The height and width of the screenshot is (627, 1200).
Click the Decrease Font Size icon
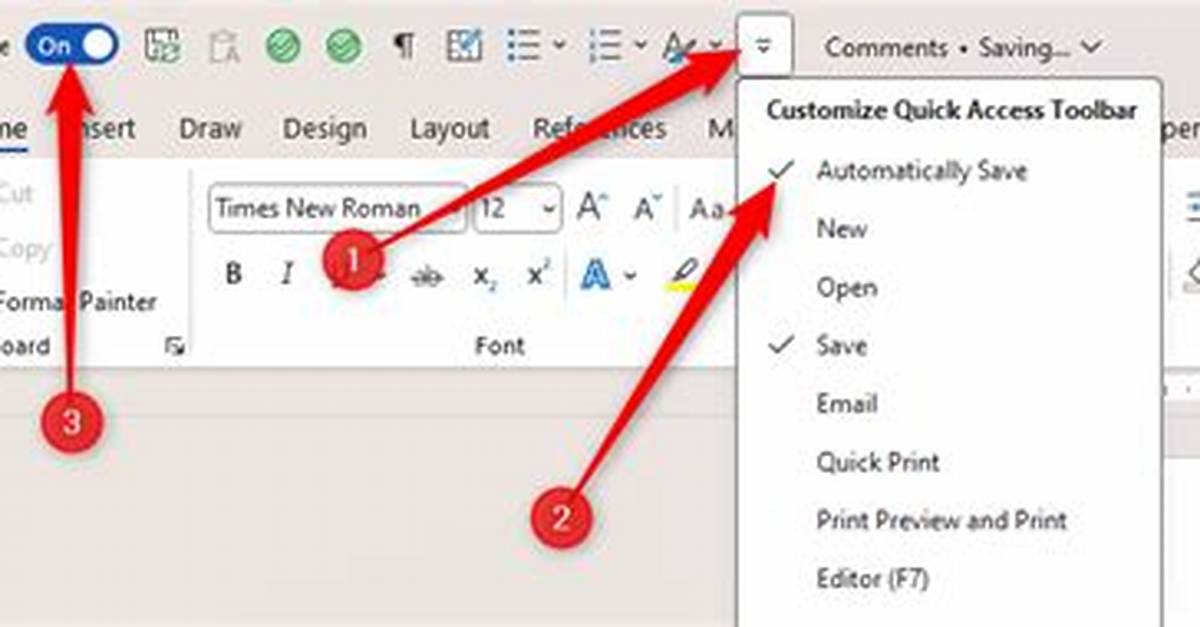pyautogui.click(x=649, y=208)
